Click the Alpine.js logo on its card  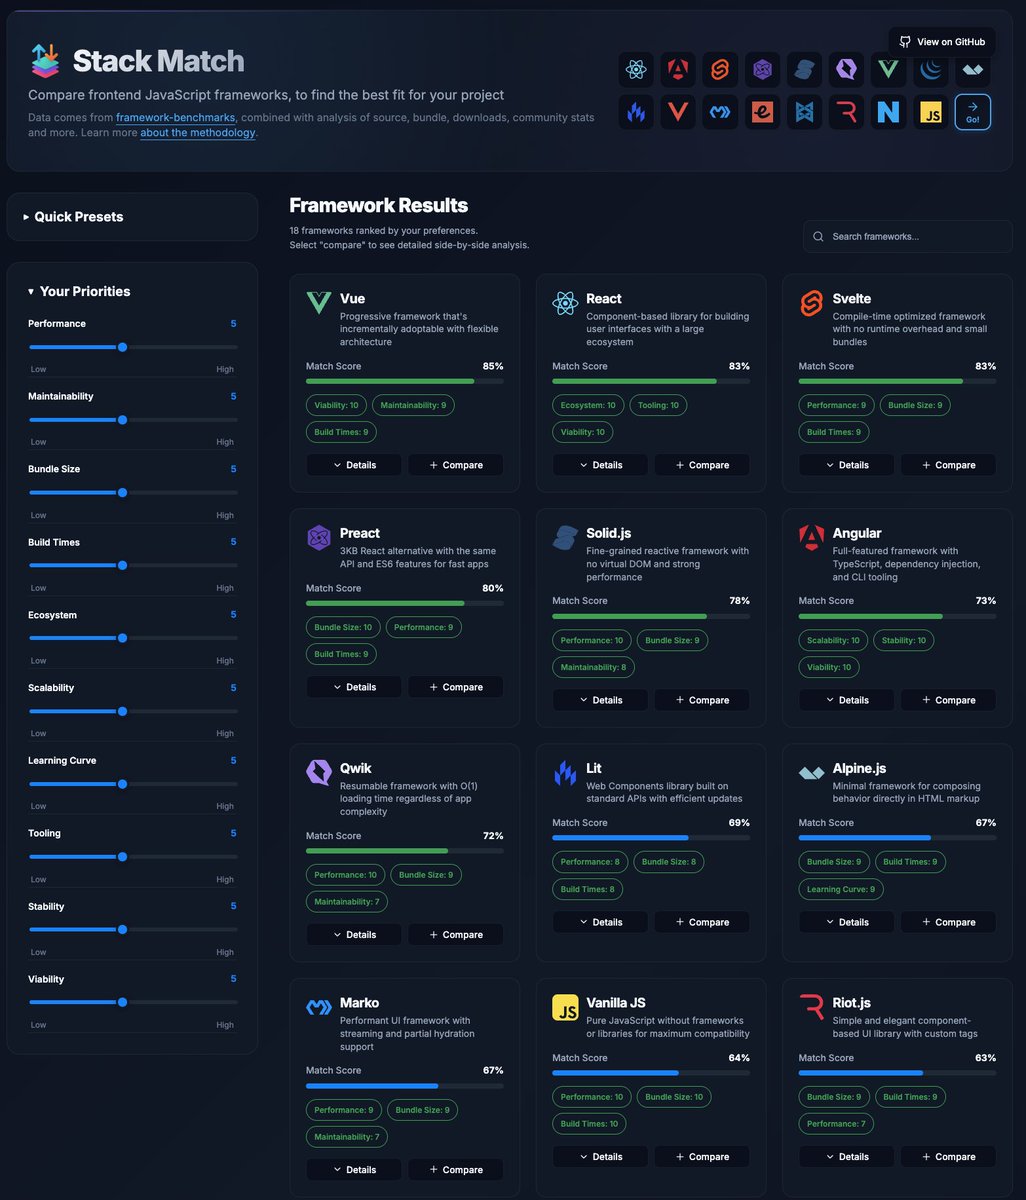click(x=812, y=772)
